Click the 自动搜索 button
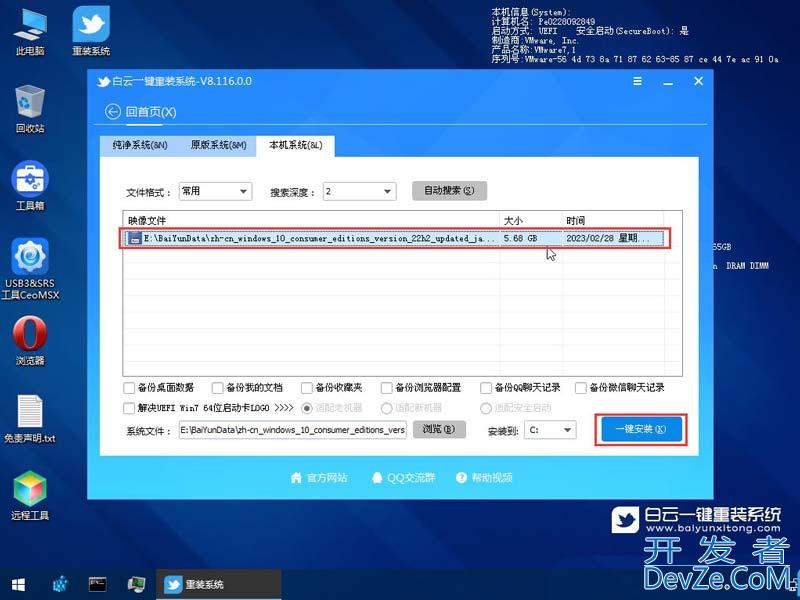The width and height of the screenshot is (800, 600). coord(449,191)
